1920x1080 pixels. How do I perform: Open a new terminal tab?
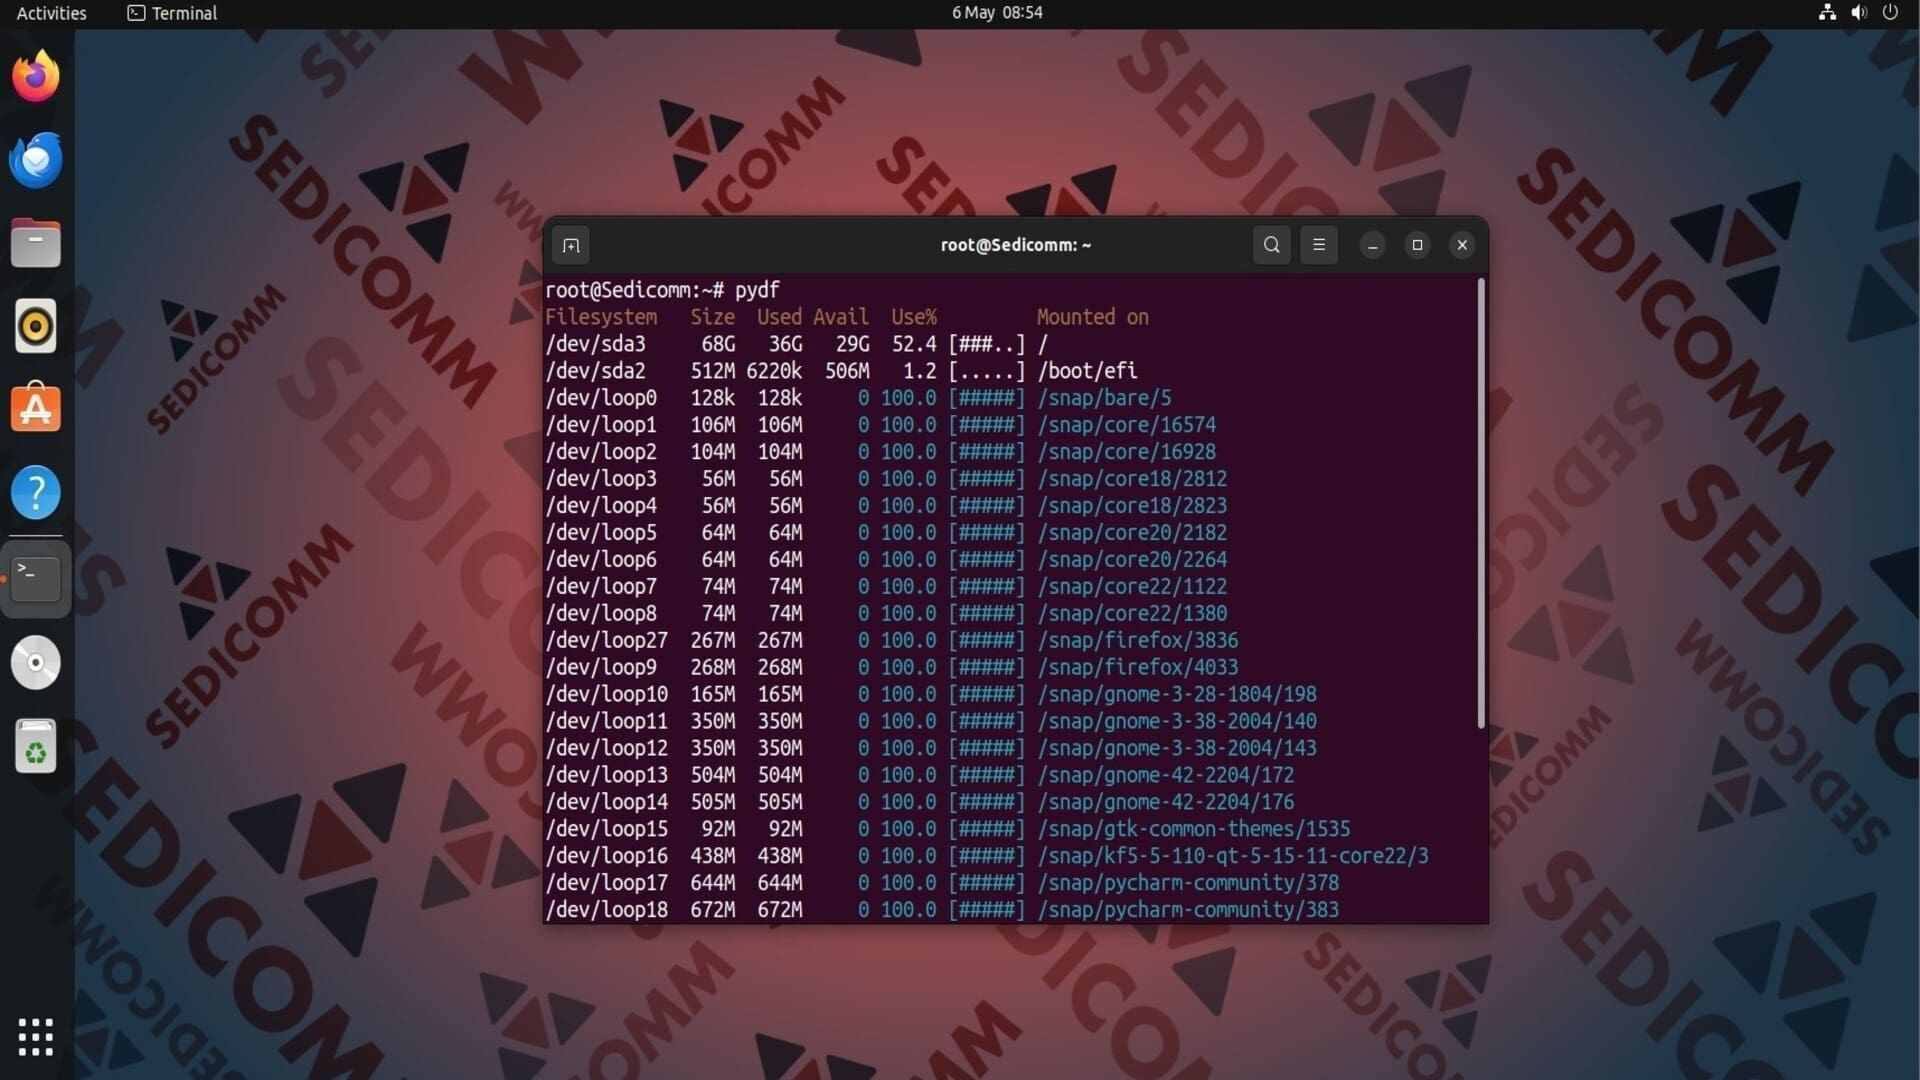coord(571,245)
